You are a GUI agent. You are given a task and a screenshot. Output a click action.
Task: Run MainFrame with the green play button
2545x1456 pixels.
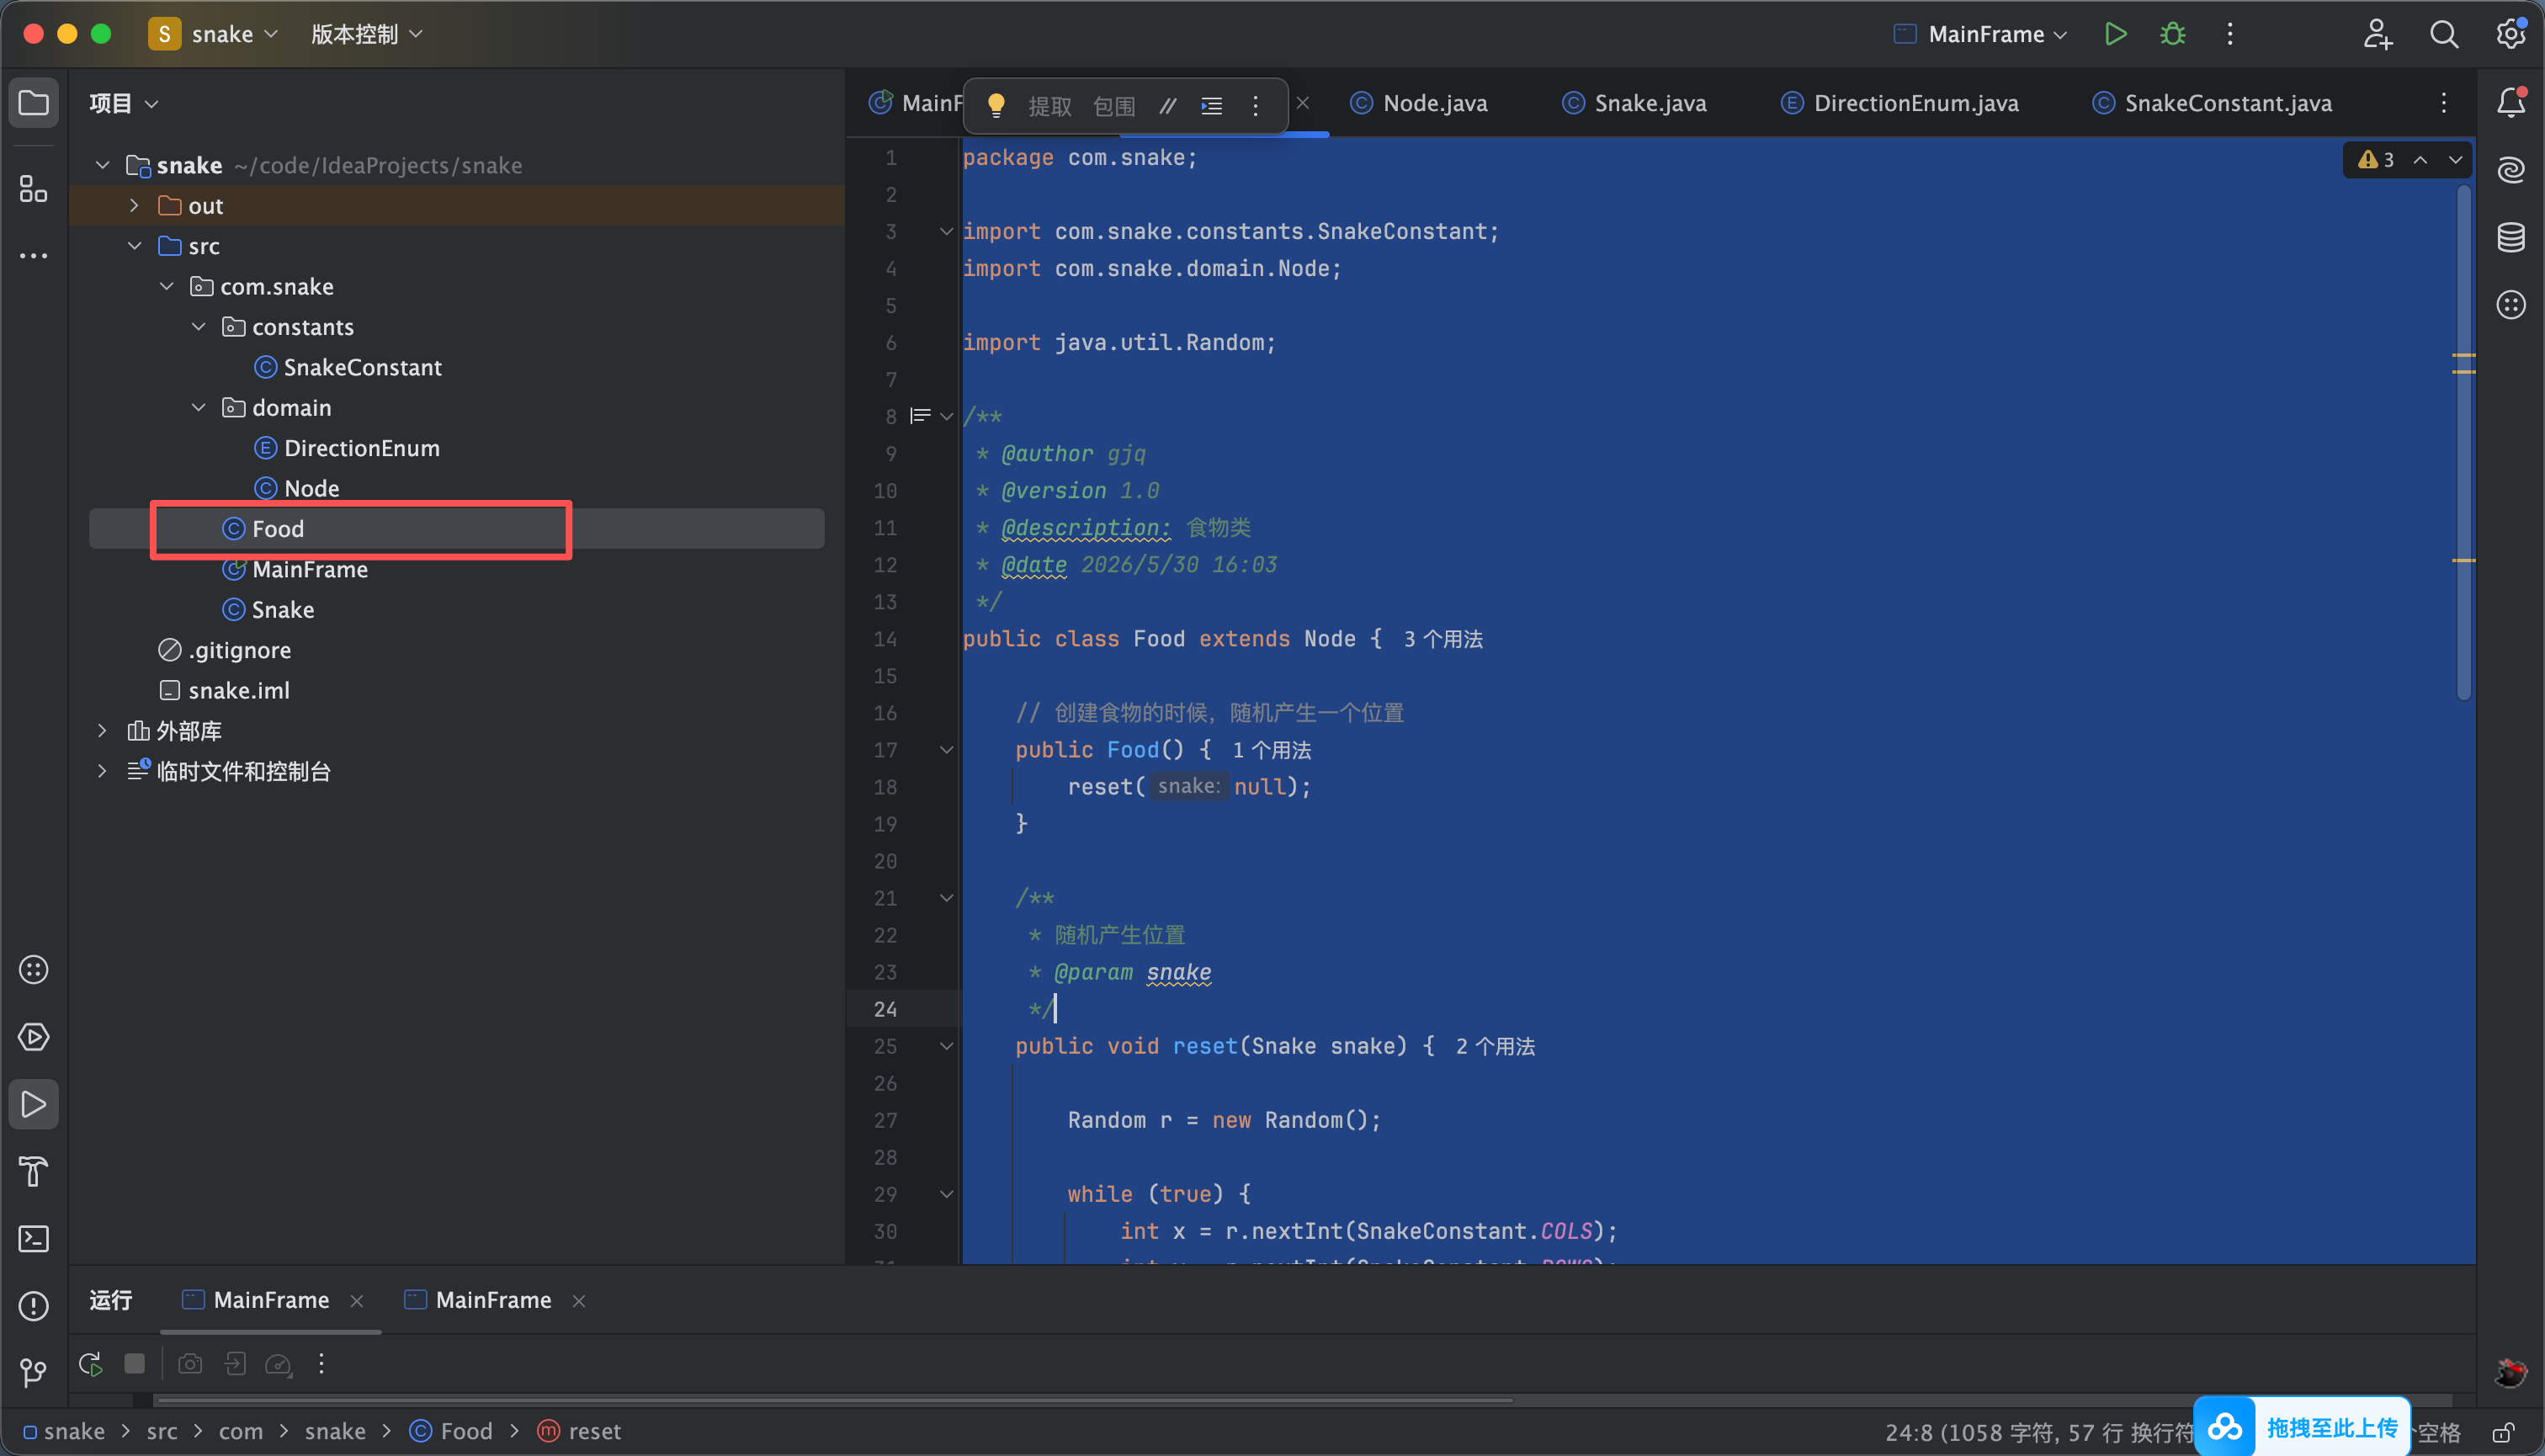(x=2115, y=34)
